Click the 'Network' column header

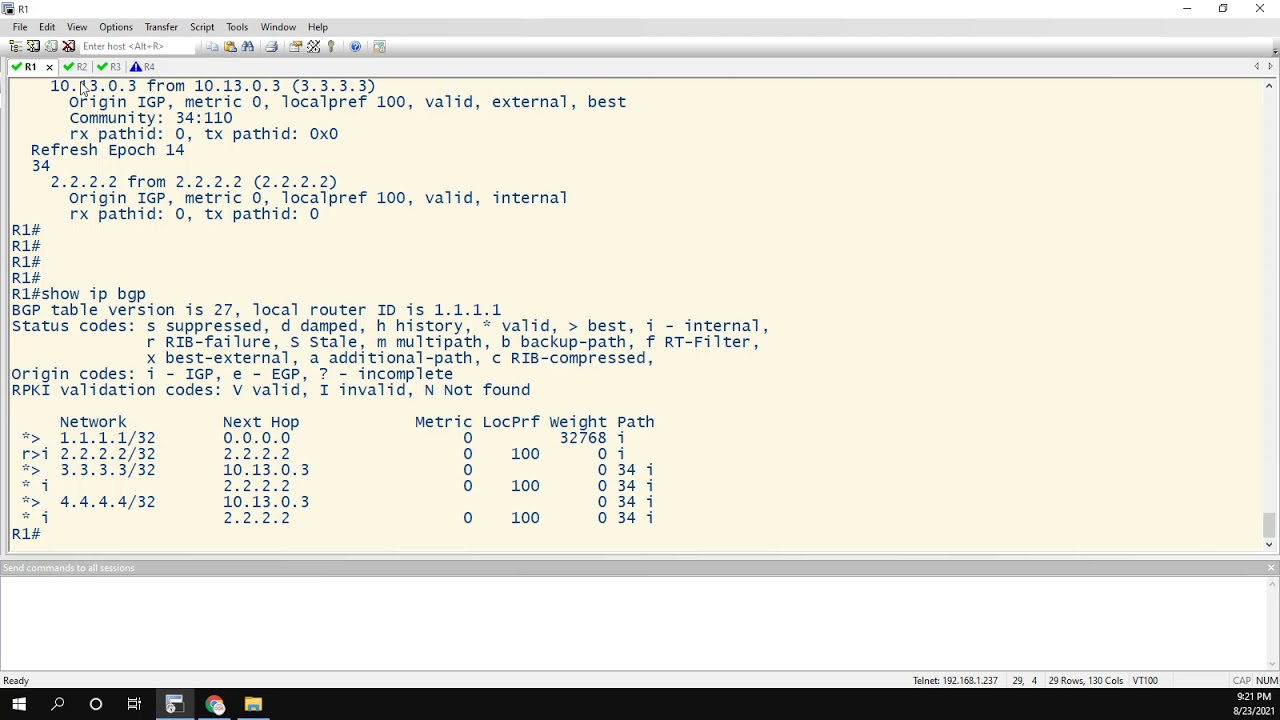click(x=93, y=422)
